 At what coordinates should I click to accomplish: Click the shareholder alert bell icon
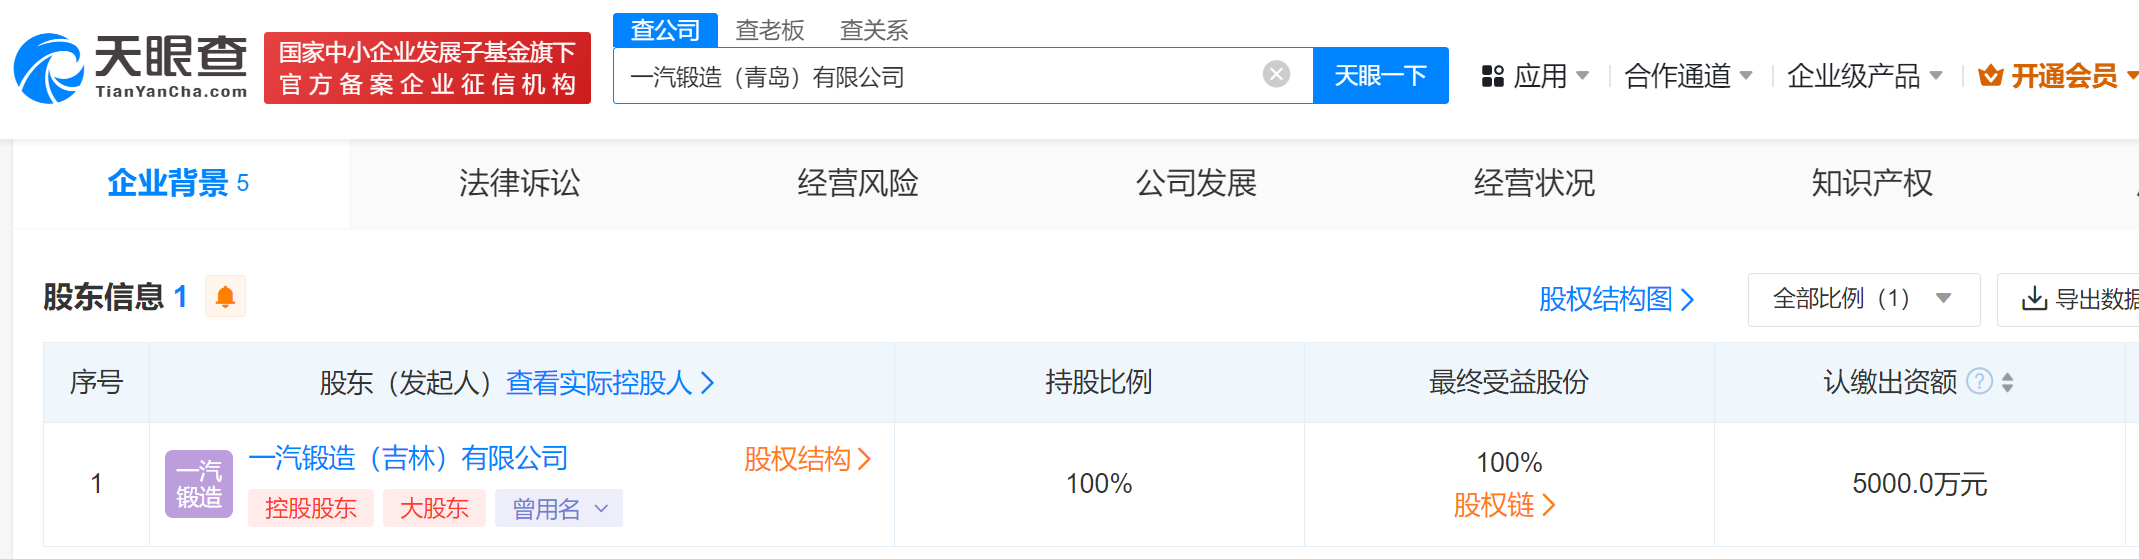click(x=225, y=297)
